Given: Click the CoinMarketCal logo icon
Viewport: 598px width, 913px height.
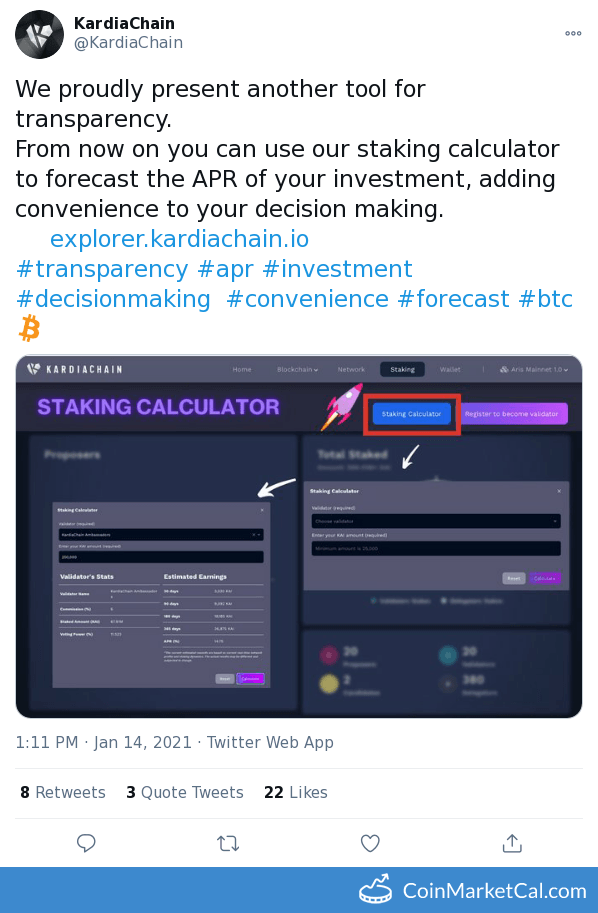Looking at the screenshot, I should click(376, 889).
